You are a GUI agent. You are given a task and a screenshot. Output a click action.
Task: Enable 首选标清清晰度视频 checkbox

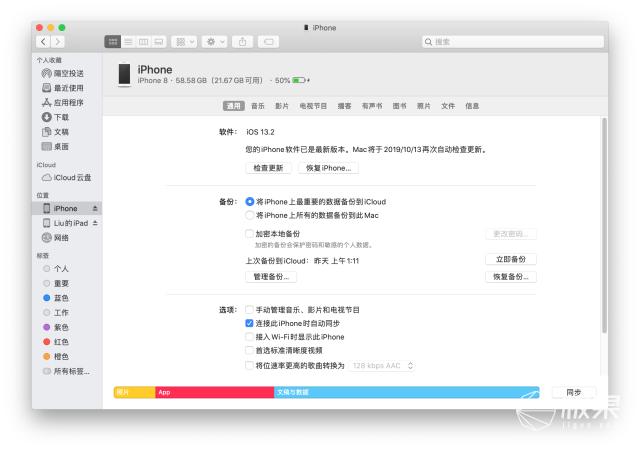249,350
